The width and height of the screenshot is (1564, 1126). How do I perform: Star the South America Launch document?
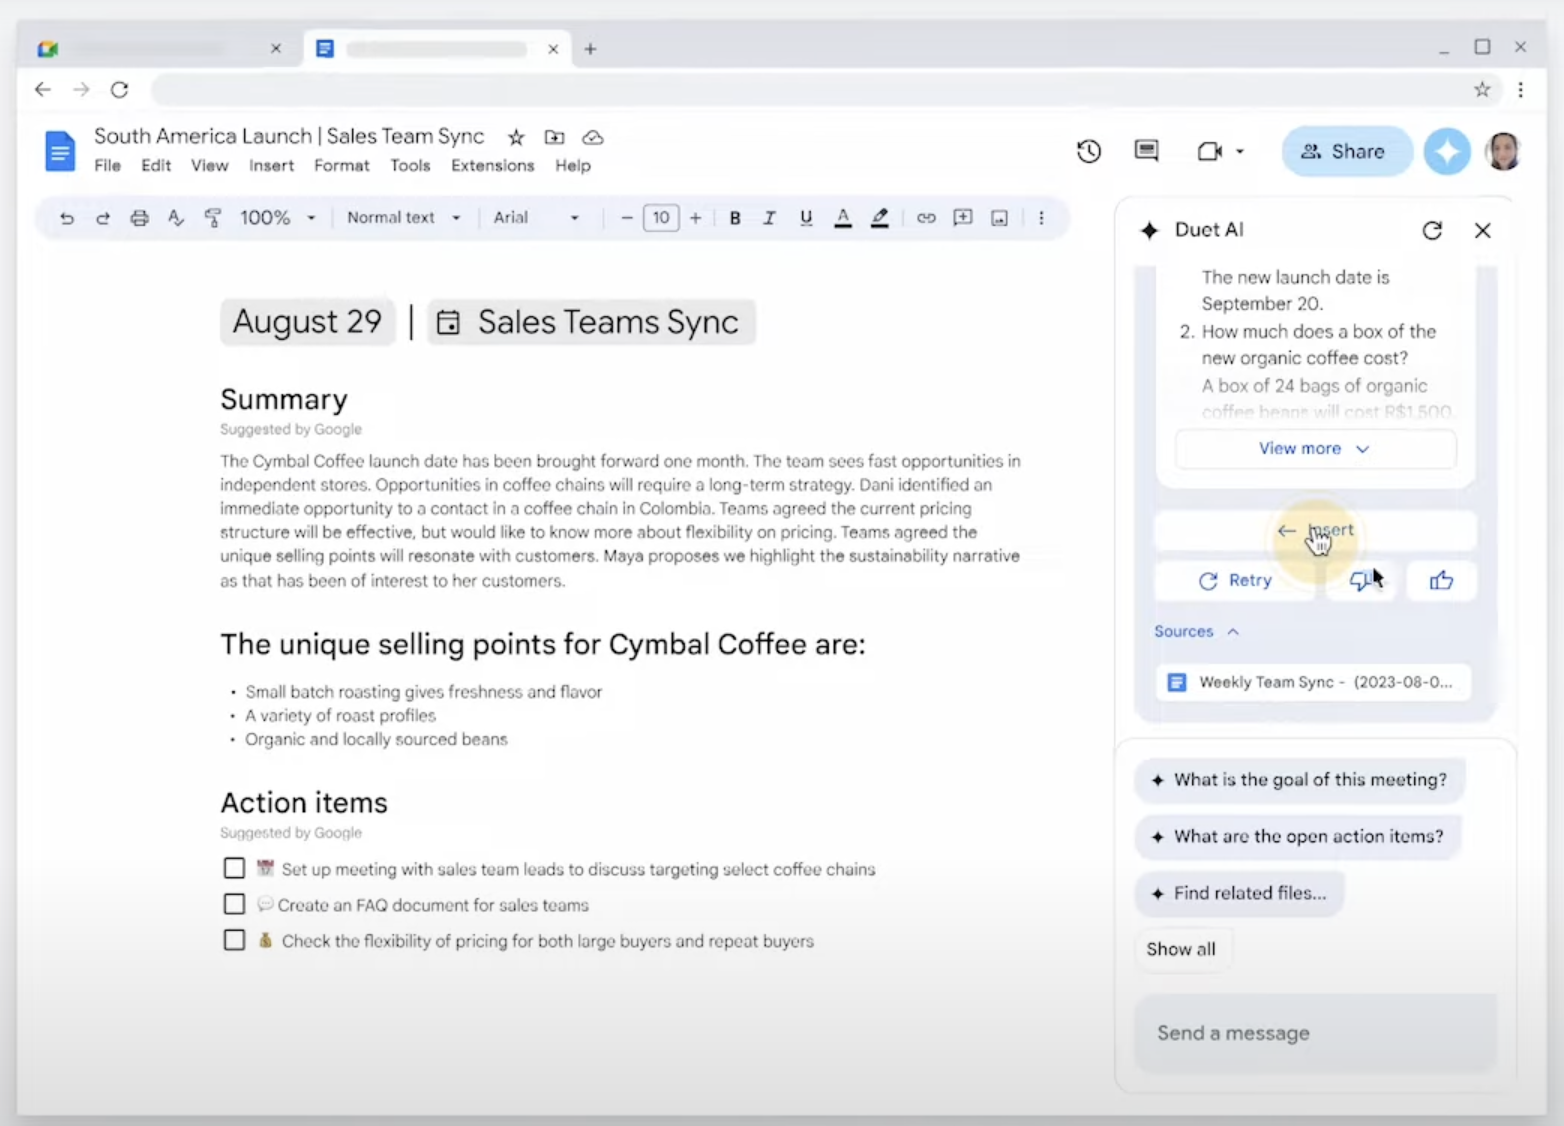[x=516, y=137]
